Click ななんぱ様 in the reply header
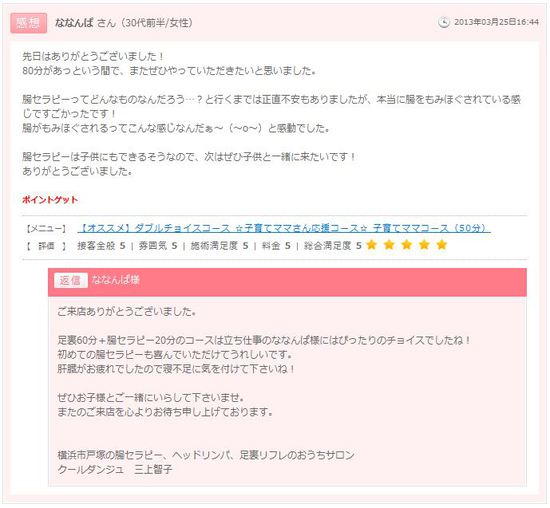The image size is (550, 508). click(x=116, y=280)
